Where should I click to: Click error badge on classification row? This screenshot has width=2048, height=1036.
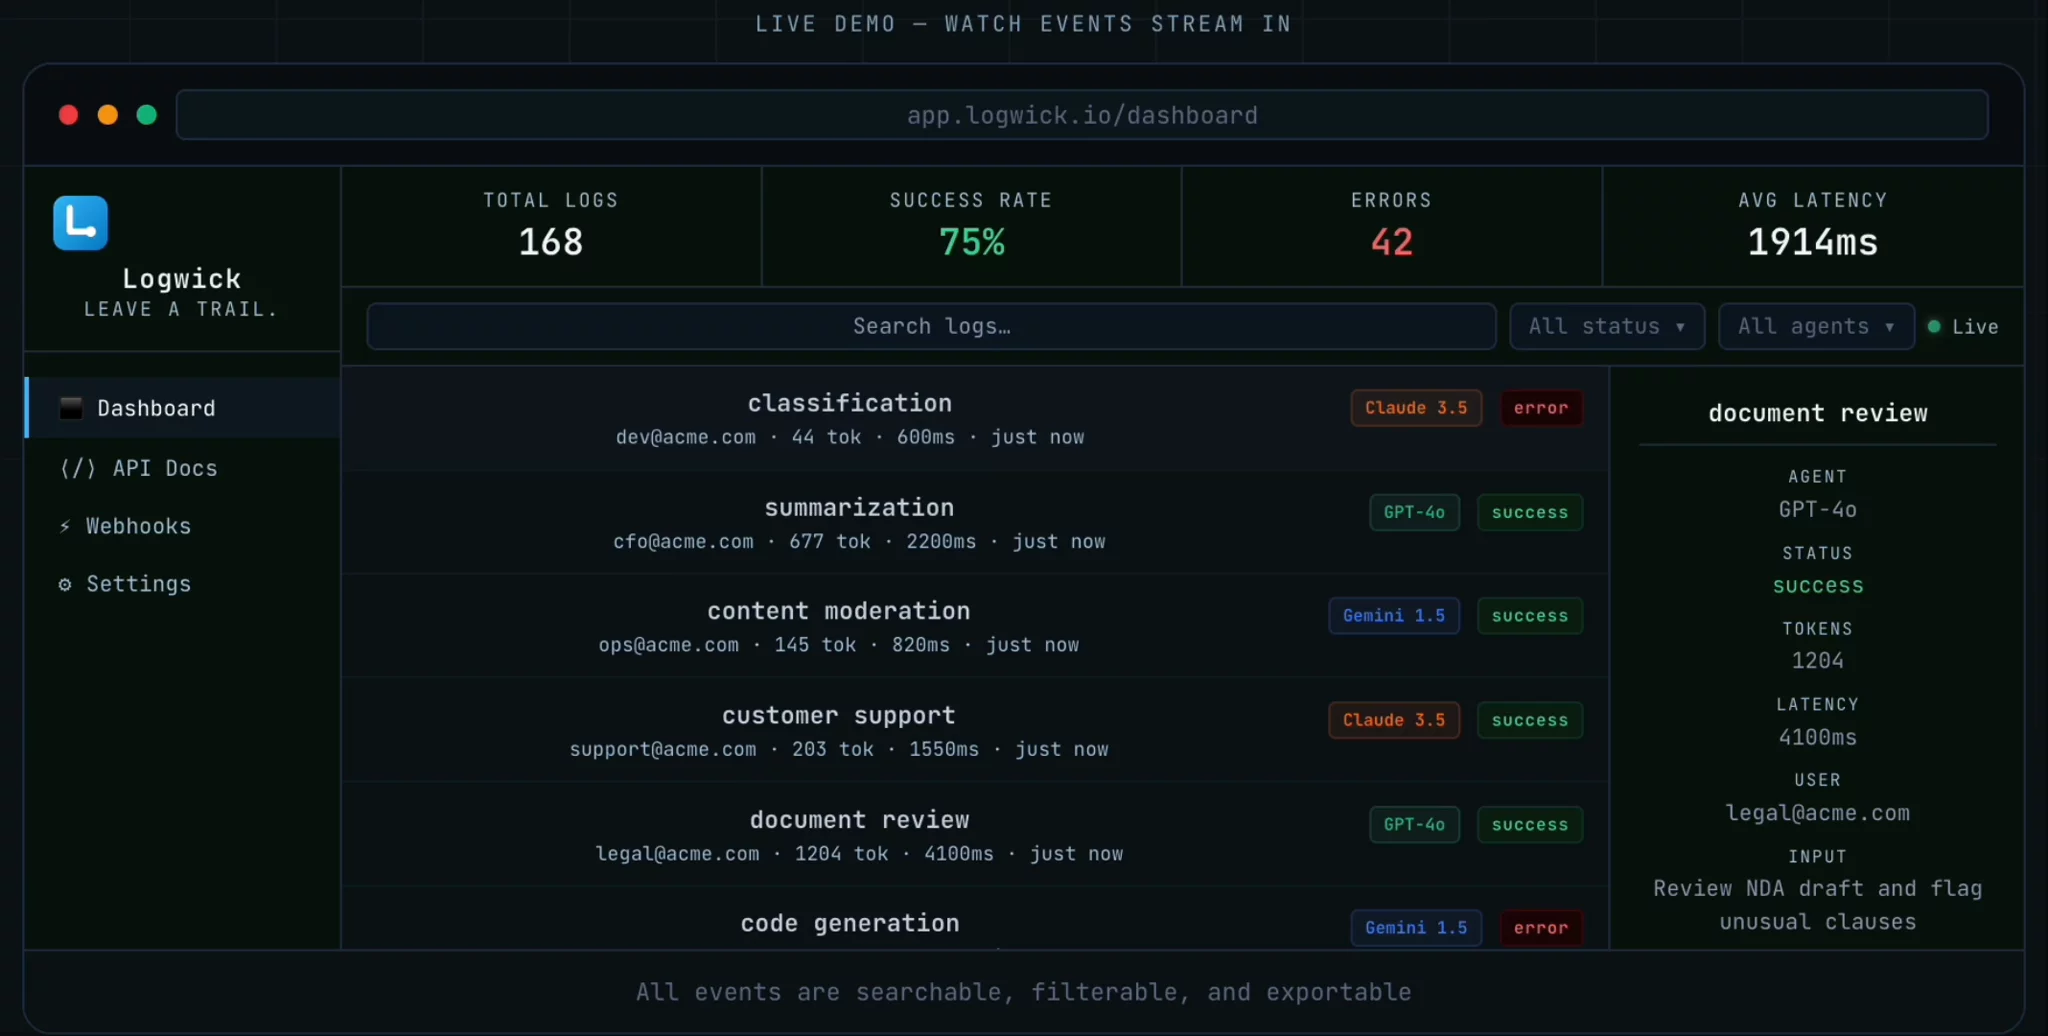pos(1541,408)
